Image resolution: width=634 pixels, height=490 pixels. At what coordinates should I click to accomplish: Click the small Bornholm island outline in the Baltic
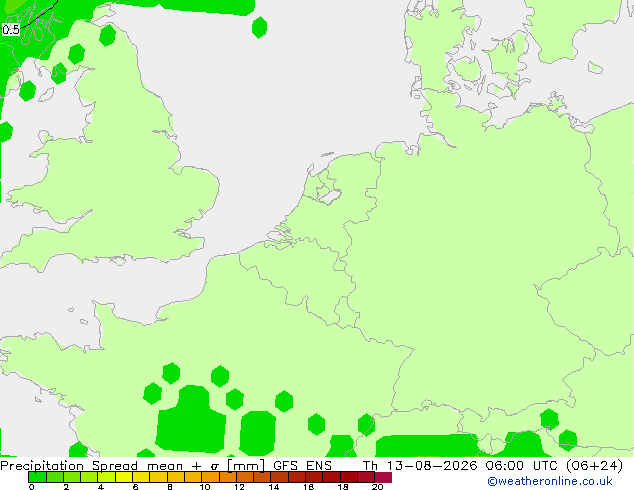pos(595,68)
